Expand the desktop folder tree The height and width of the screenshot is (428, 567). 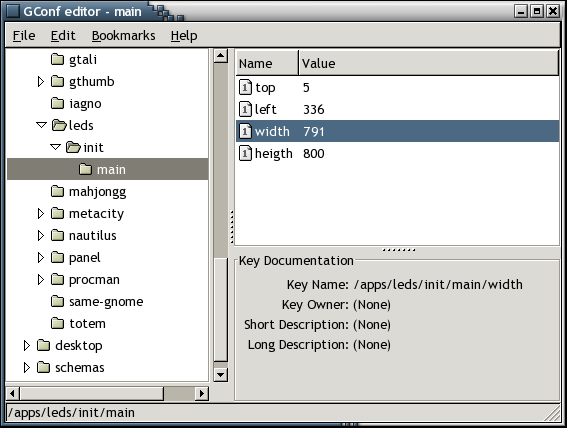click(x=26, y=346)
